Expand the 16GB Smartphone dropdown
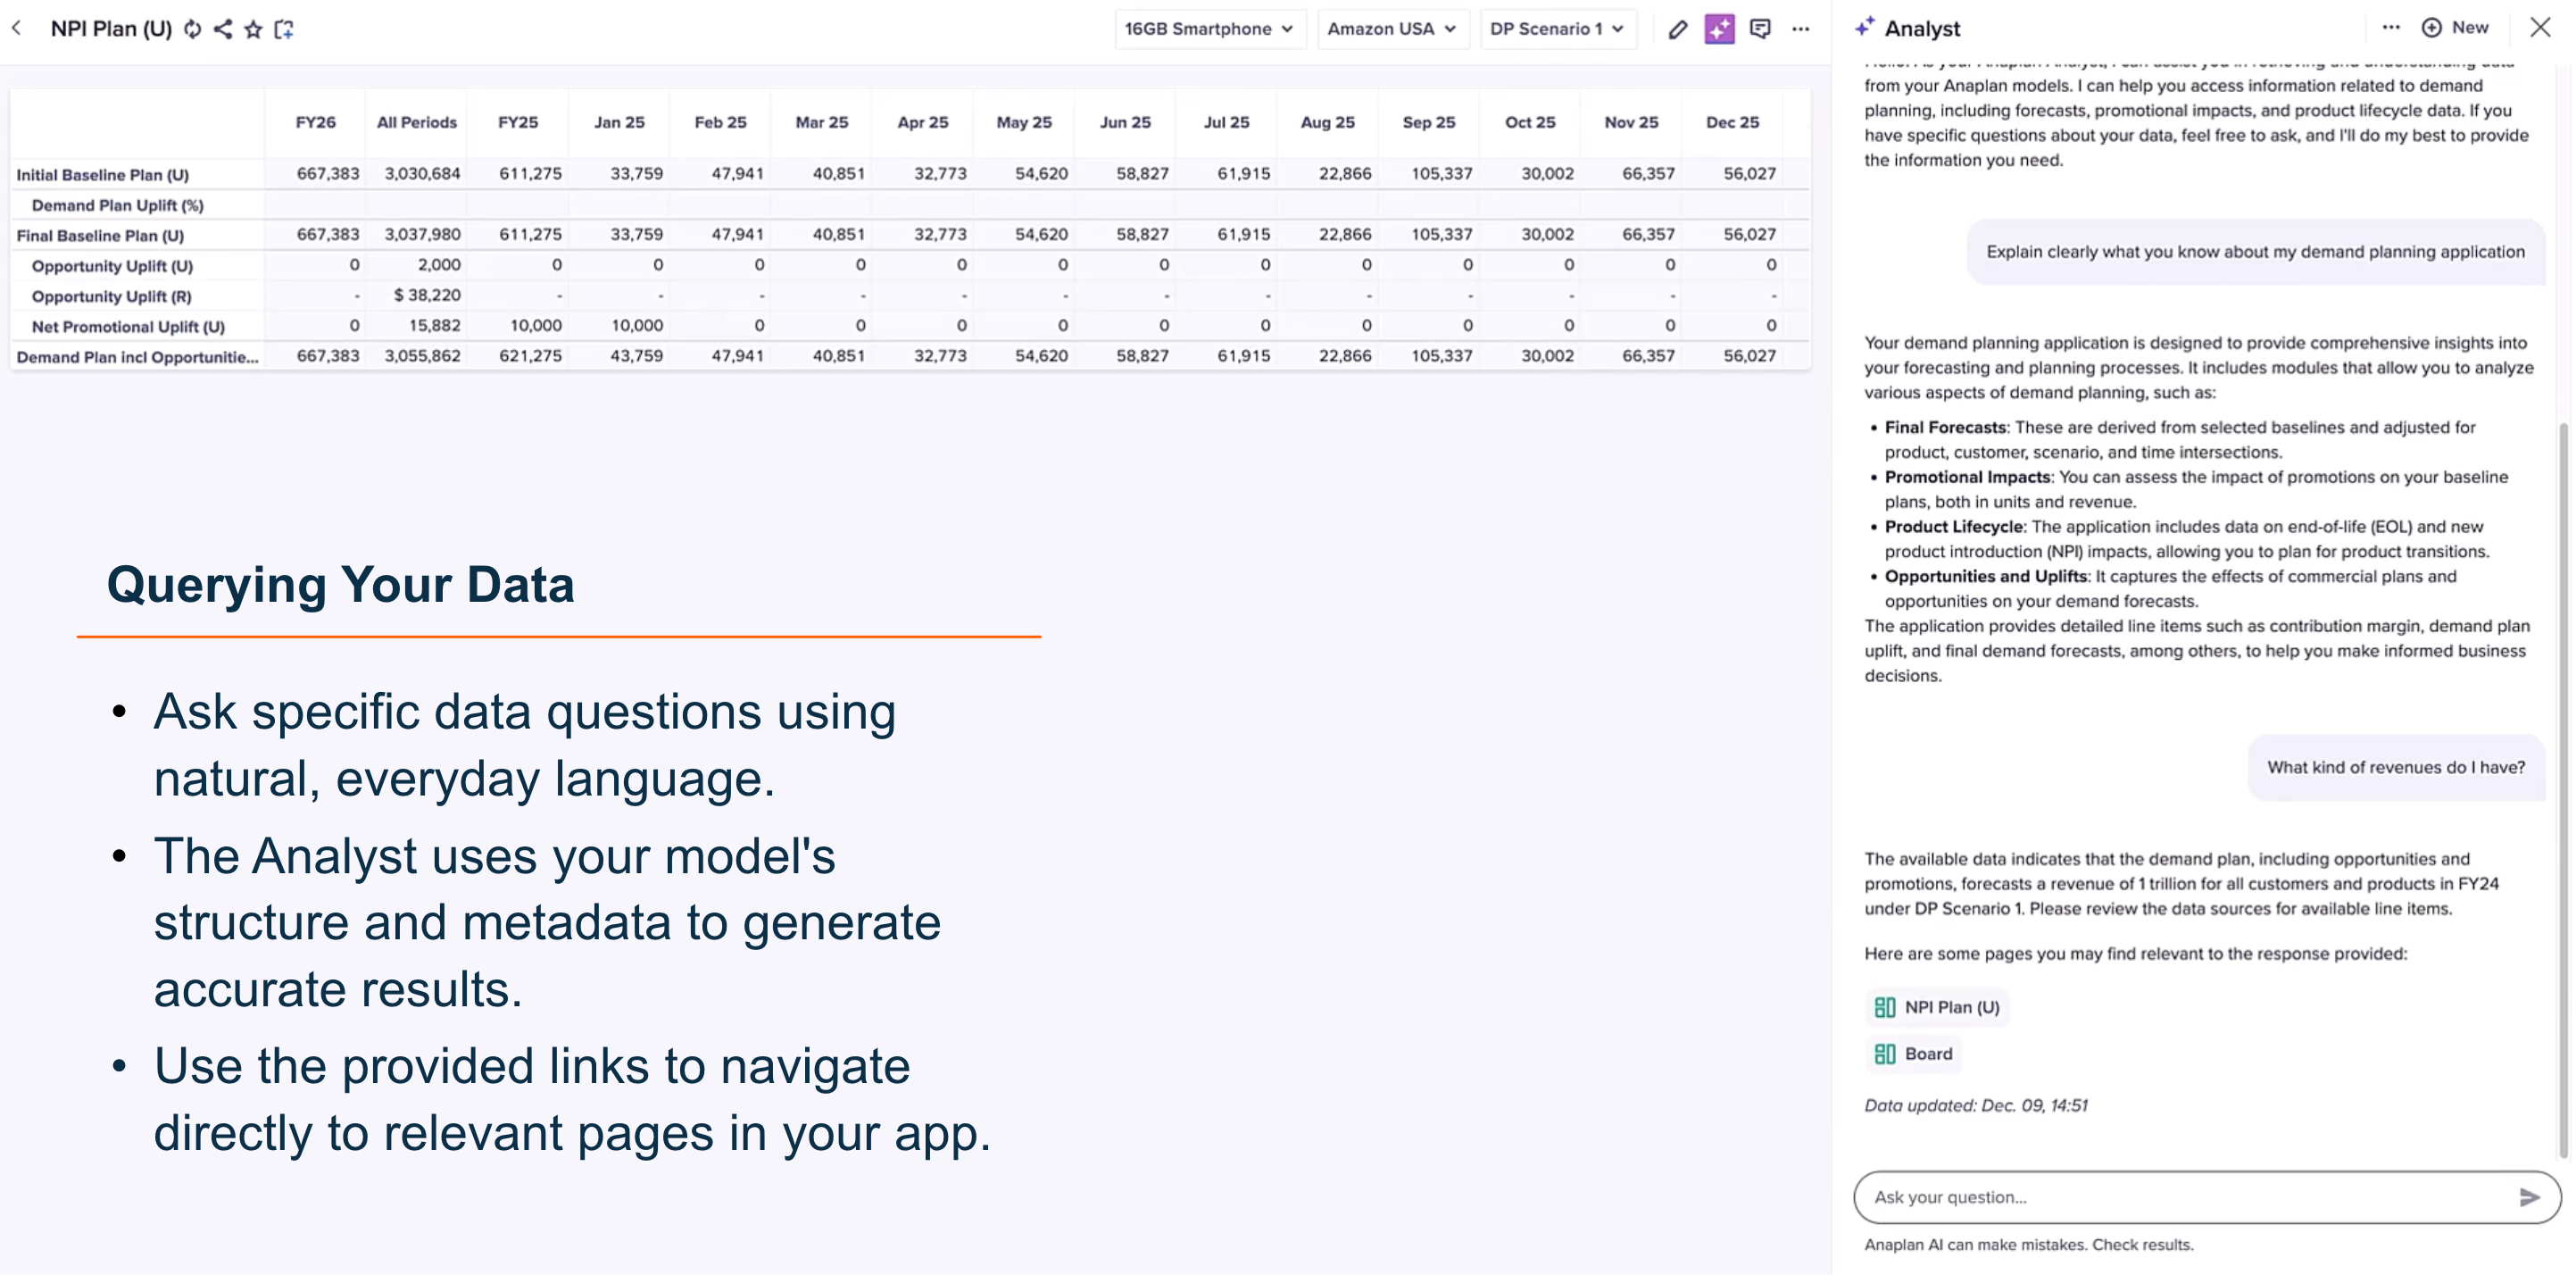Viewport: 2576px width, 1275px height. pos(1208,29)
